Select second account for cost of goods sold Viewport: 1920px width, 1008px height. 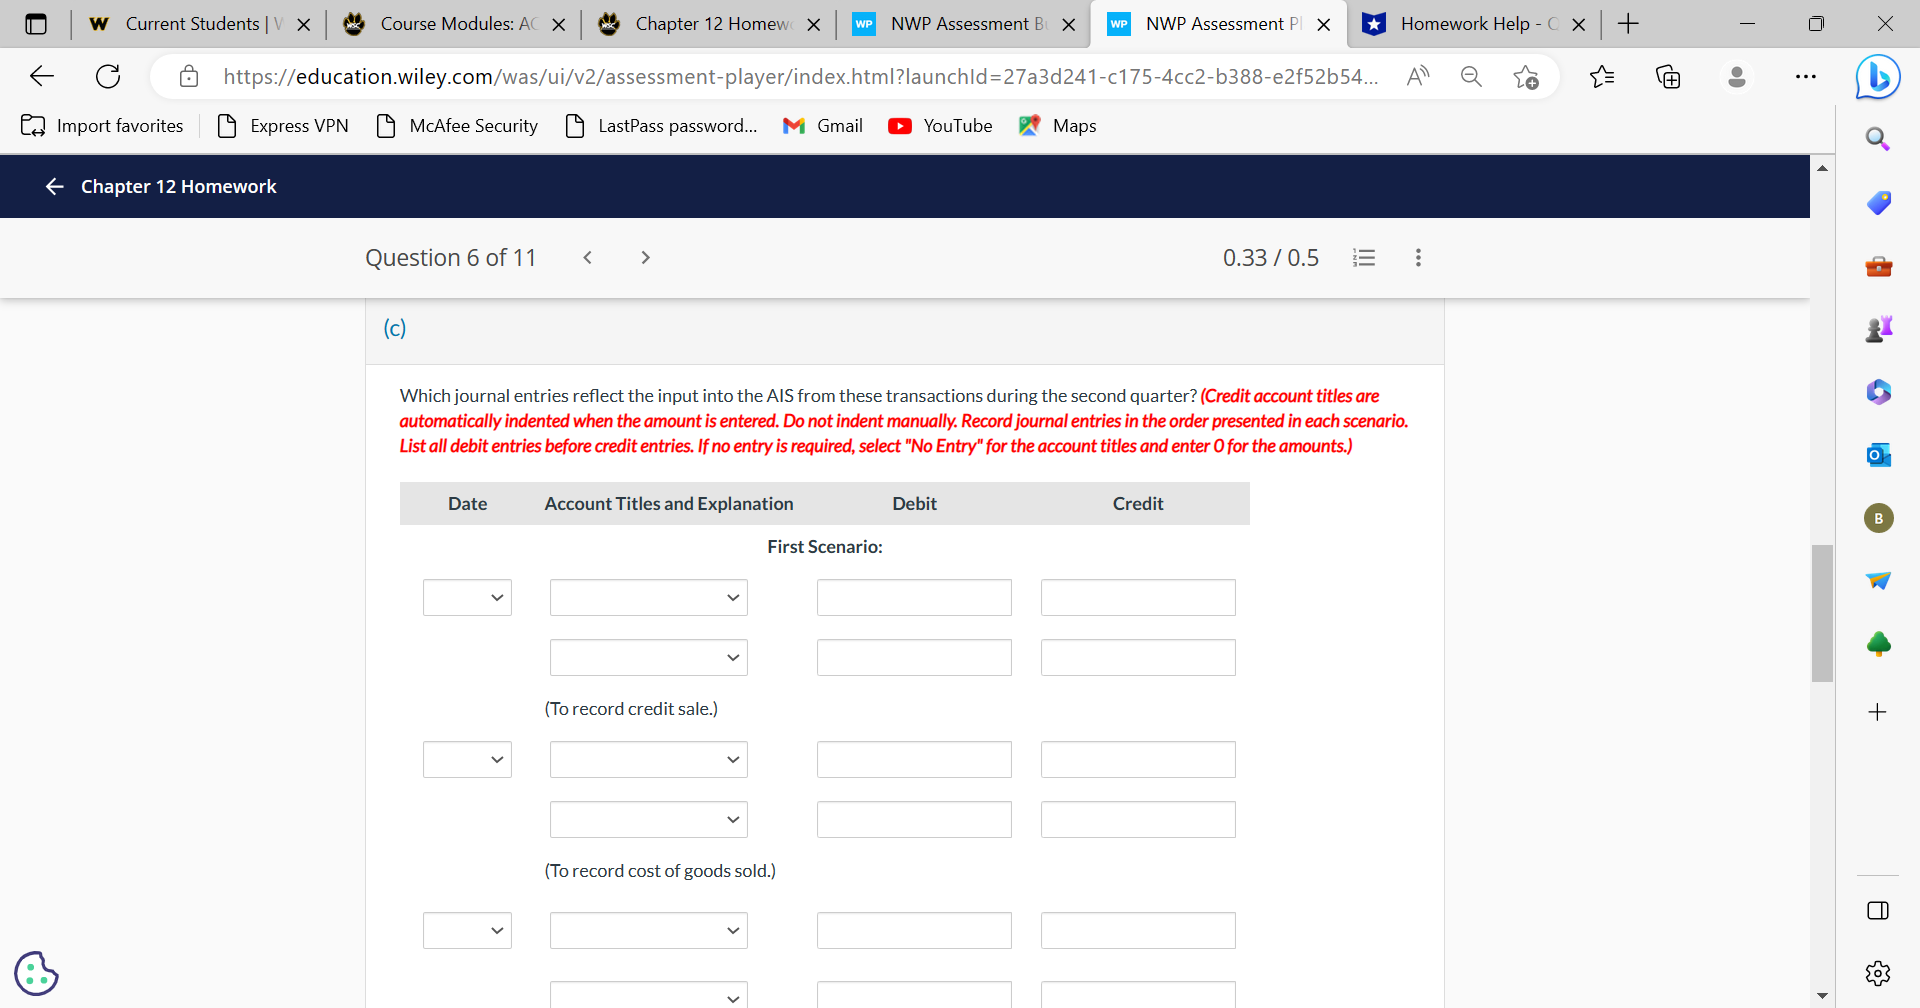649,820
